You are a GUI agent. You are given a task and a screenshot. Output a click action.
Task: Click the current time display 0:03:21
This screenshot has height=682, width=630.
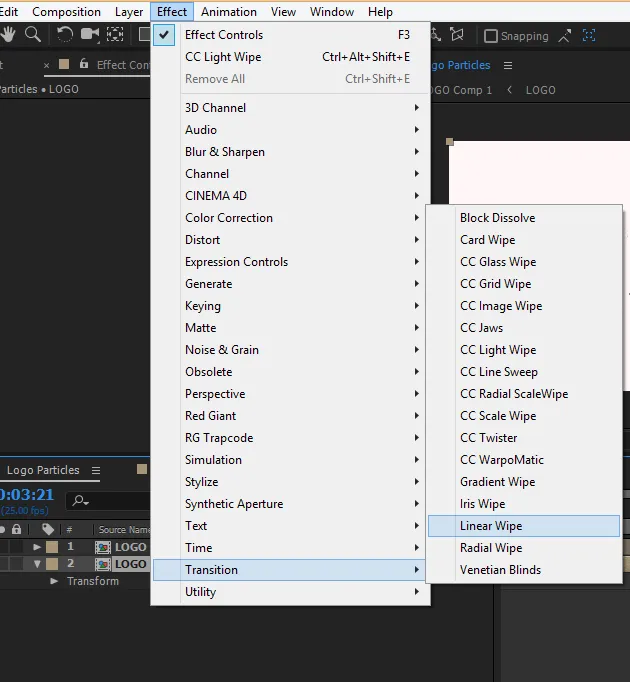point(26,495)
